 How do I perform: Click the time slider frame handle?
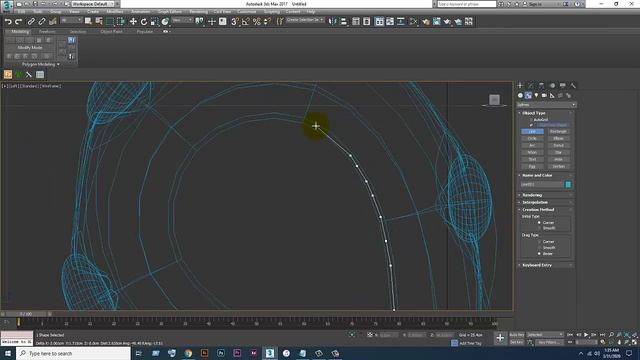(x=26, y=314)
